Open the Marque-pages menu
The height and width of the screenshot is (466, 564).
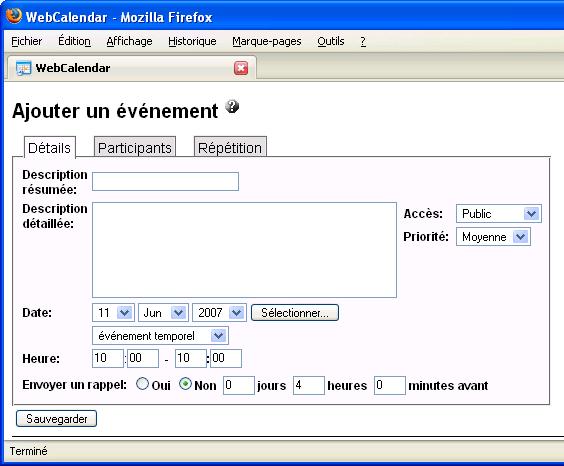click(267, 41)
